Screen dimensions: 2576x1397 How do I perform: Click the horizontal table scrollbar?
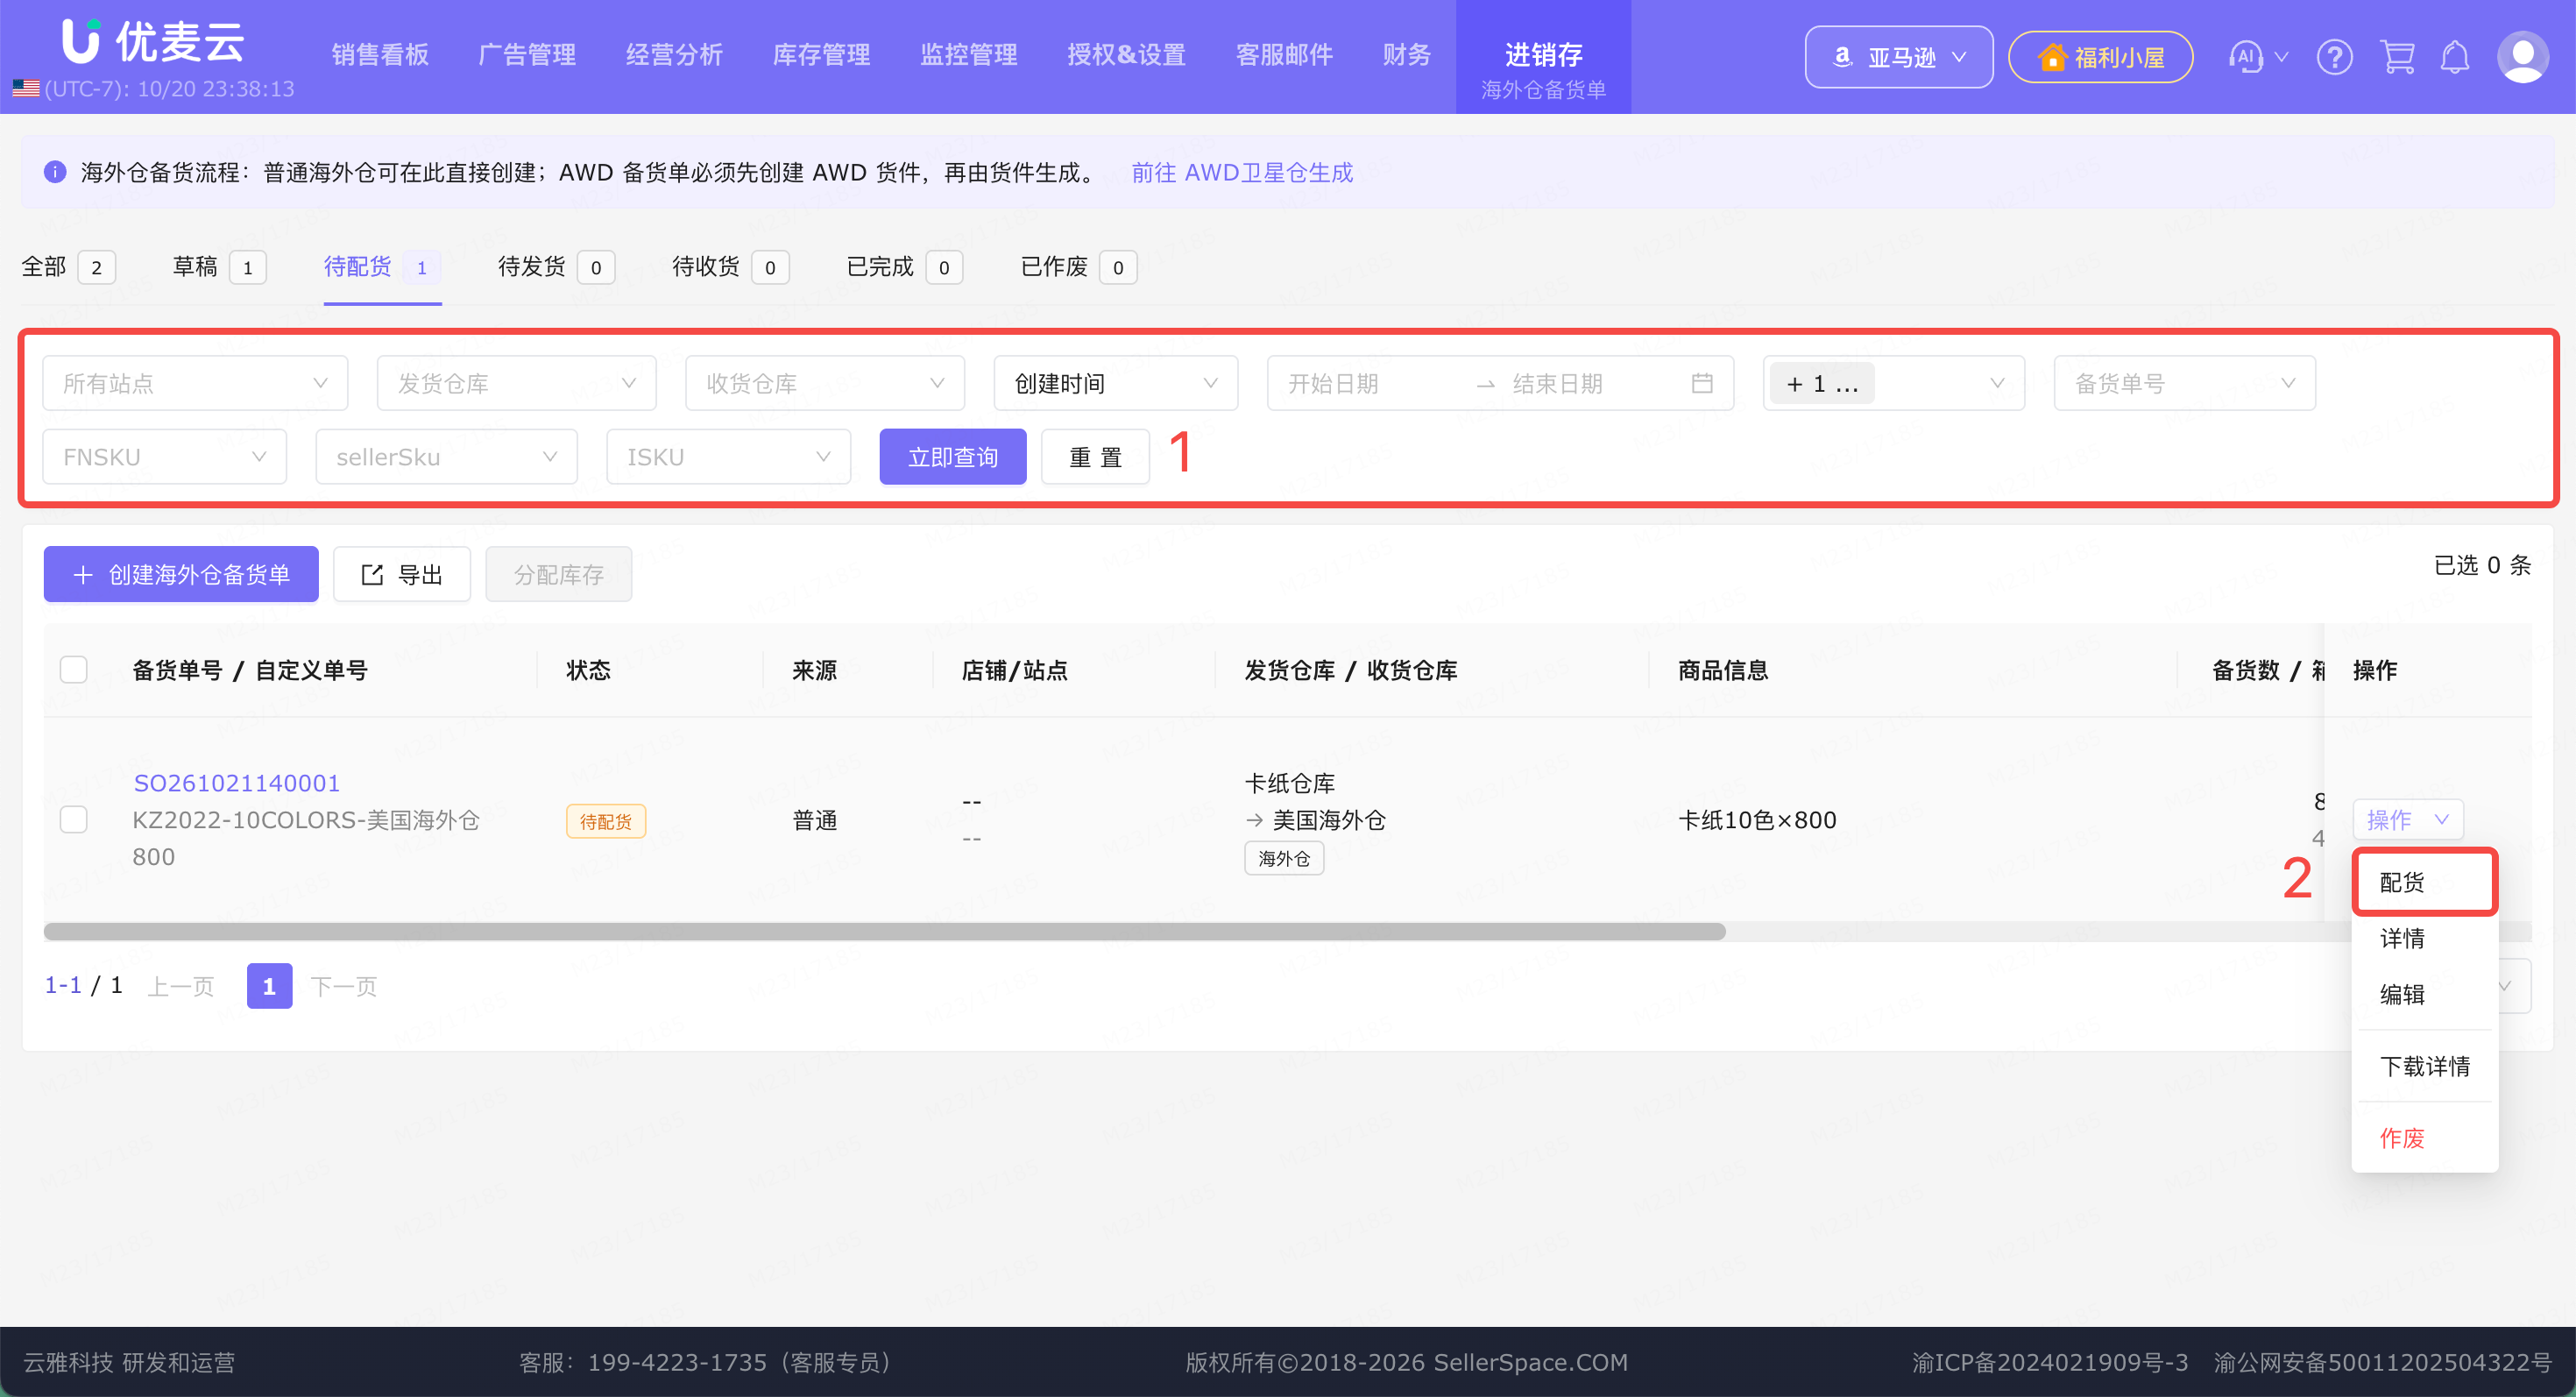click(x=884, y=931)
